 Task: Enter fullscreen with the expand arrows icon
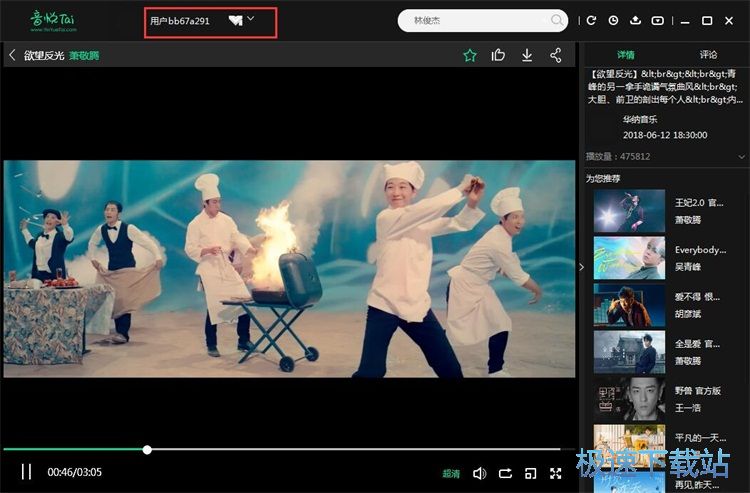pos(555,473)
